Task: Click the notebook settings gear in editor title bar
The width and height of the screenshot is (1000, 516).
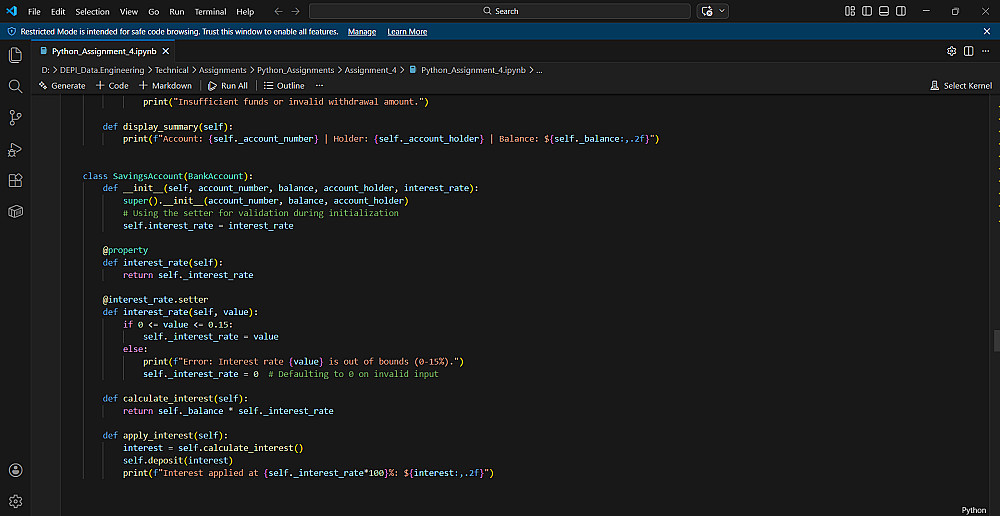Action: point(952,51)
